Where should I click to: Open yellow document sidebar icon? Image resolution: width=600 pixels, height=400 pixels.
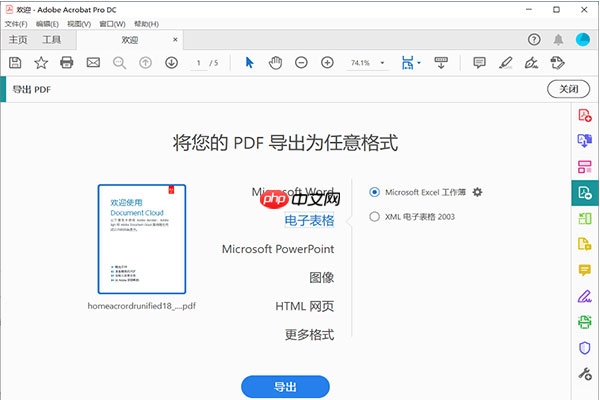(585, 244)
